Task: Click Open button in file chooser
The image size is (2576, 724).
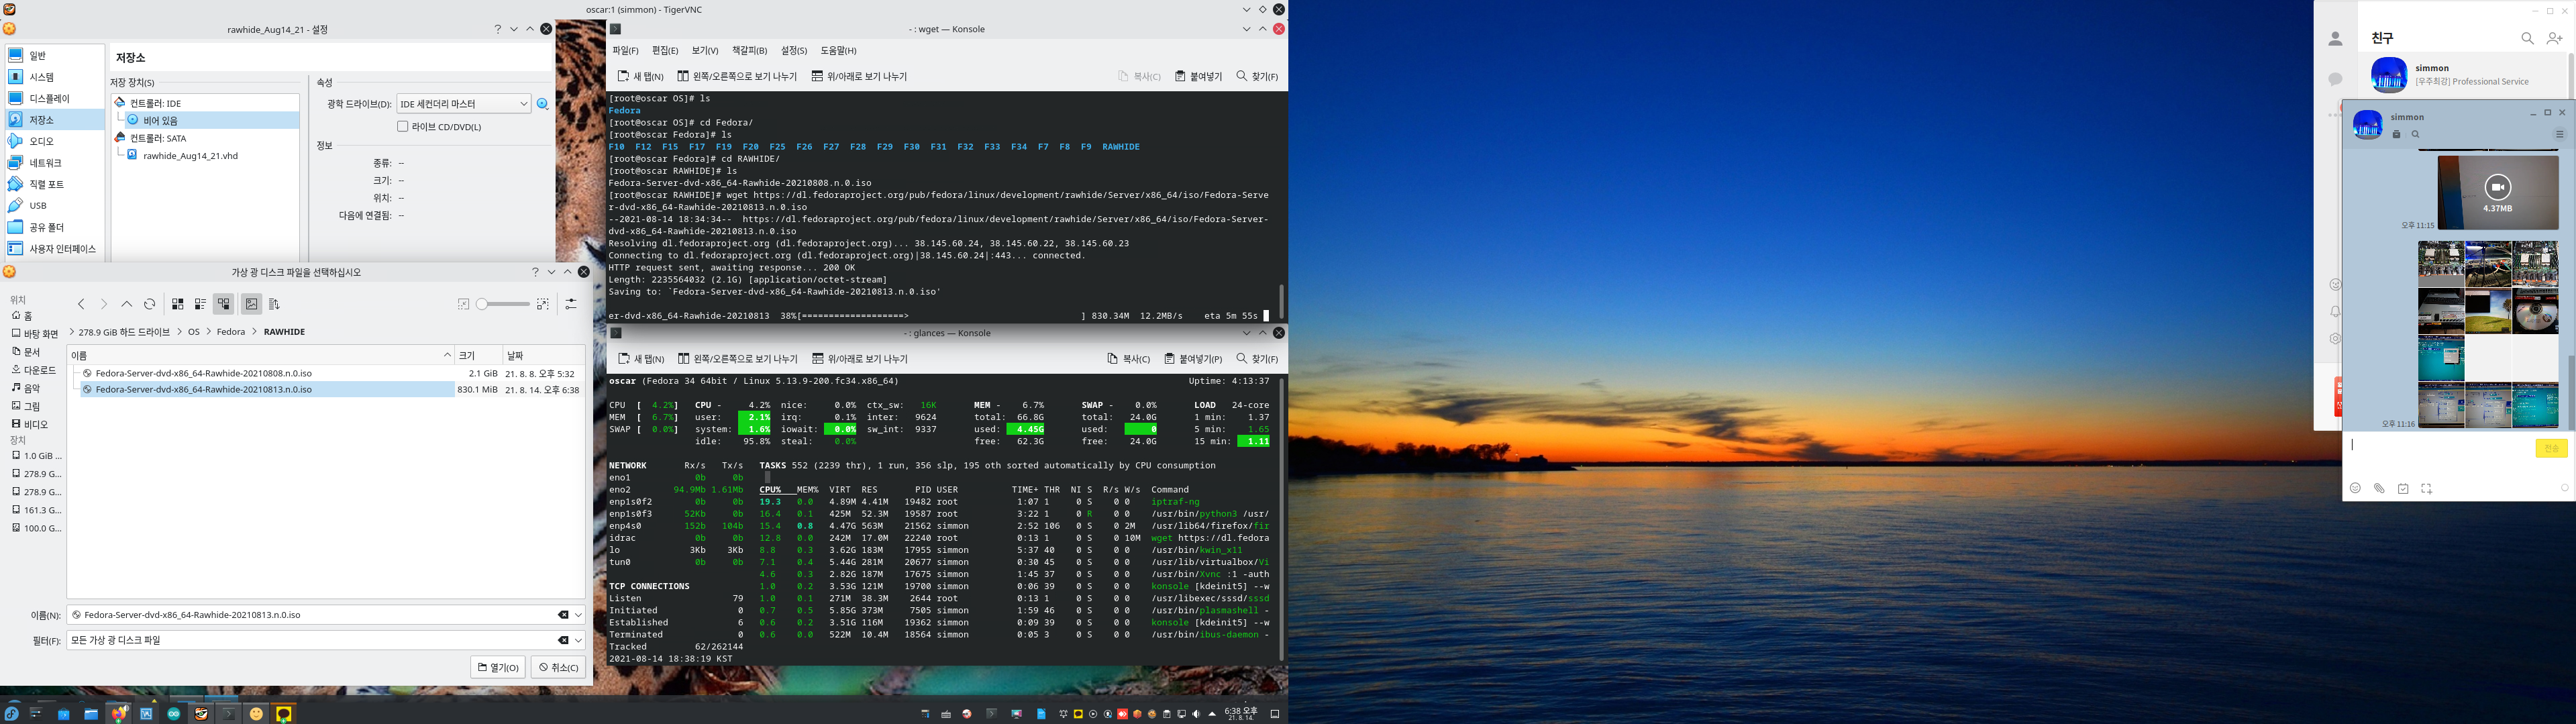Action: (x=498, y=667)
